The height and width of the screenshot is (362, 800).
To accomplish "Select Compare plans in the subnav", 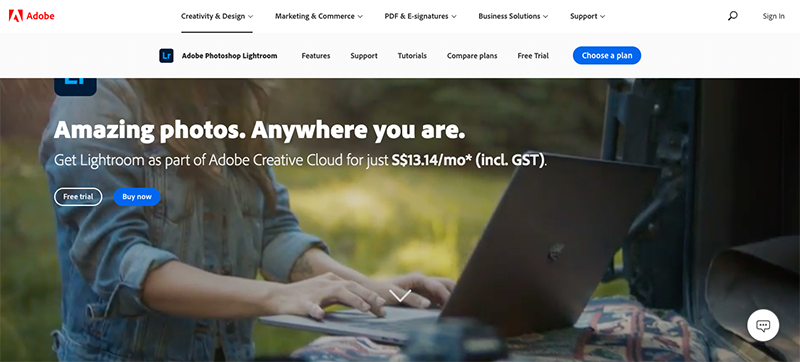I will (472, 56).
